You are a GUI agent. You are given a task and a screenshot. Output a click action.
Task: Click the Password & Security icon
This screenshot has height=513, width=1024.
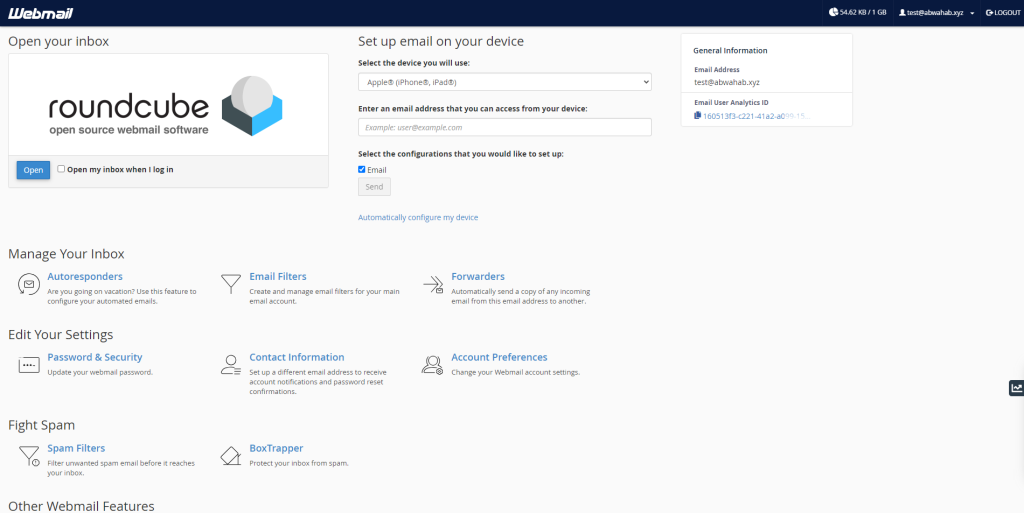point(29,365)
